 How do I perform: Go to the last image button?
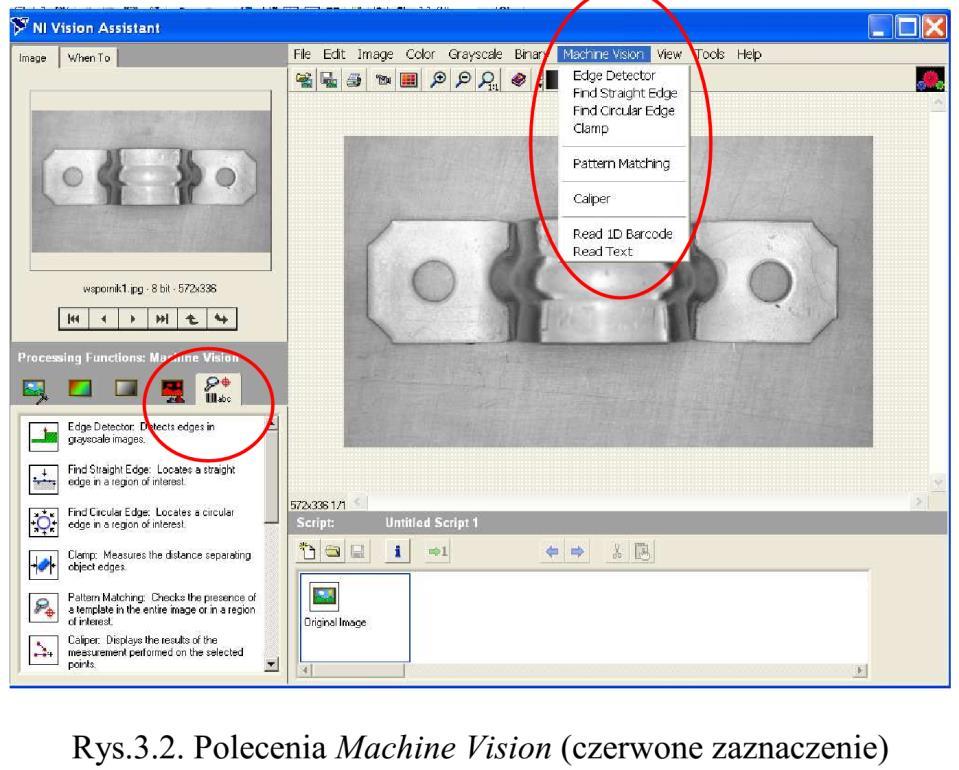pyautogui.click(x=162, y=319)
